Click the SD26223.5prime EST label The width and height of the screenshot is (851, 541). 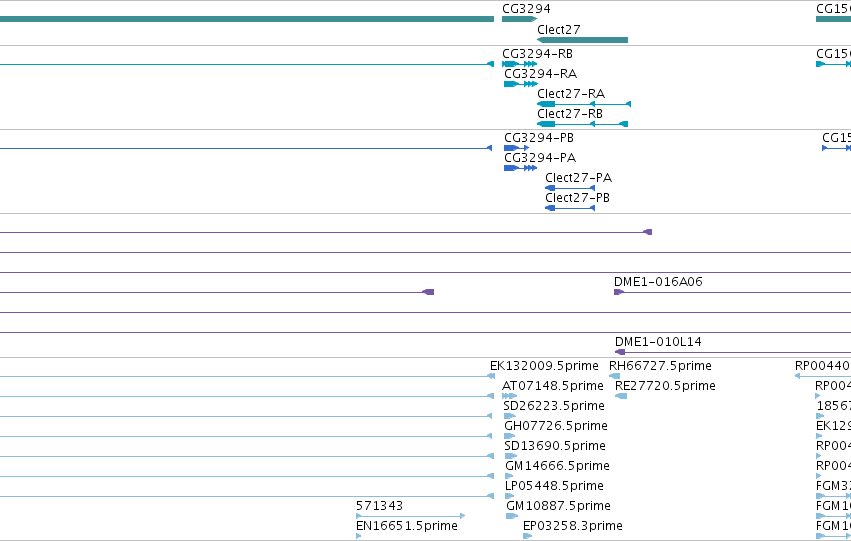coord(554,406)
